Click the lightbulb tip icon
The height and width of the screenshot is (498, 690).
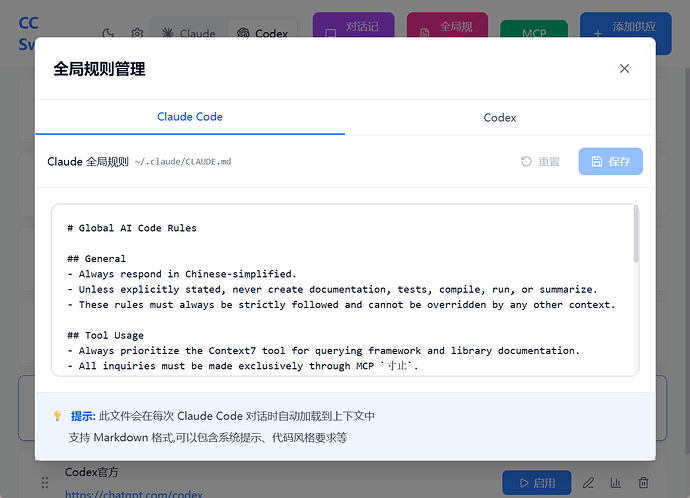[57, 416]
